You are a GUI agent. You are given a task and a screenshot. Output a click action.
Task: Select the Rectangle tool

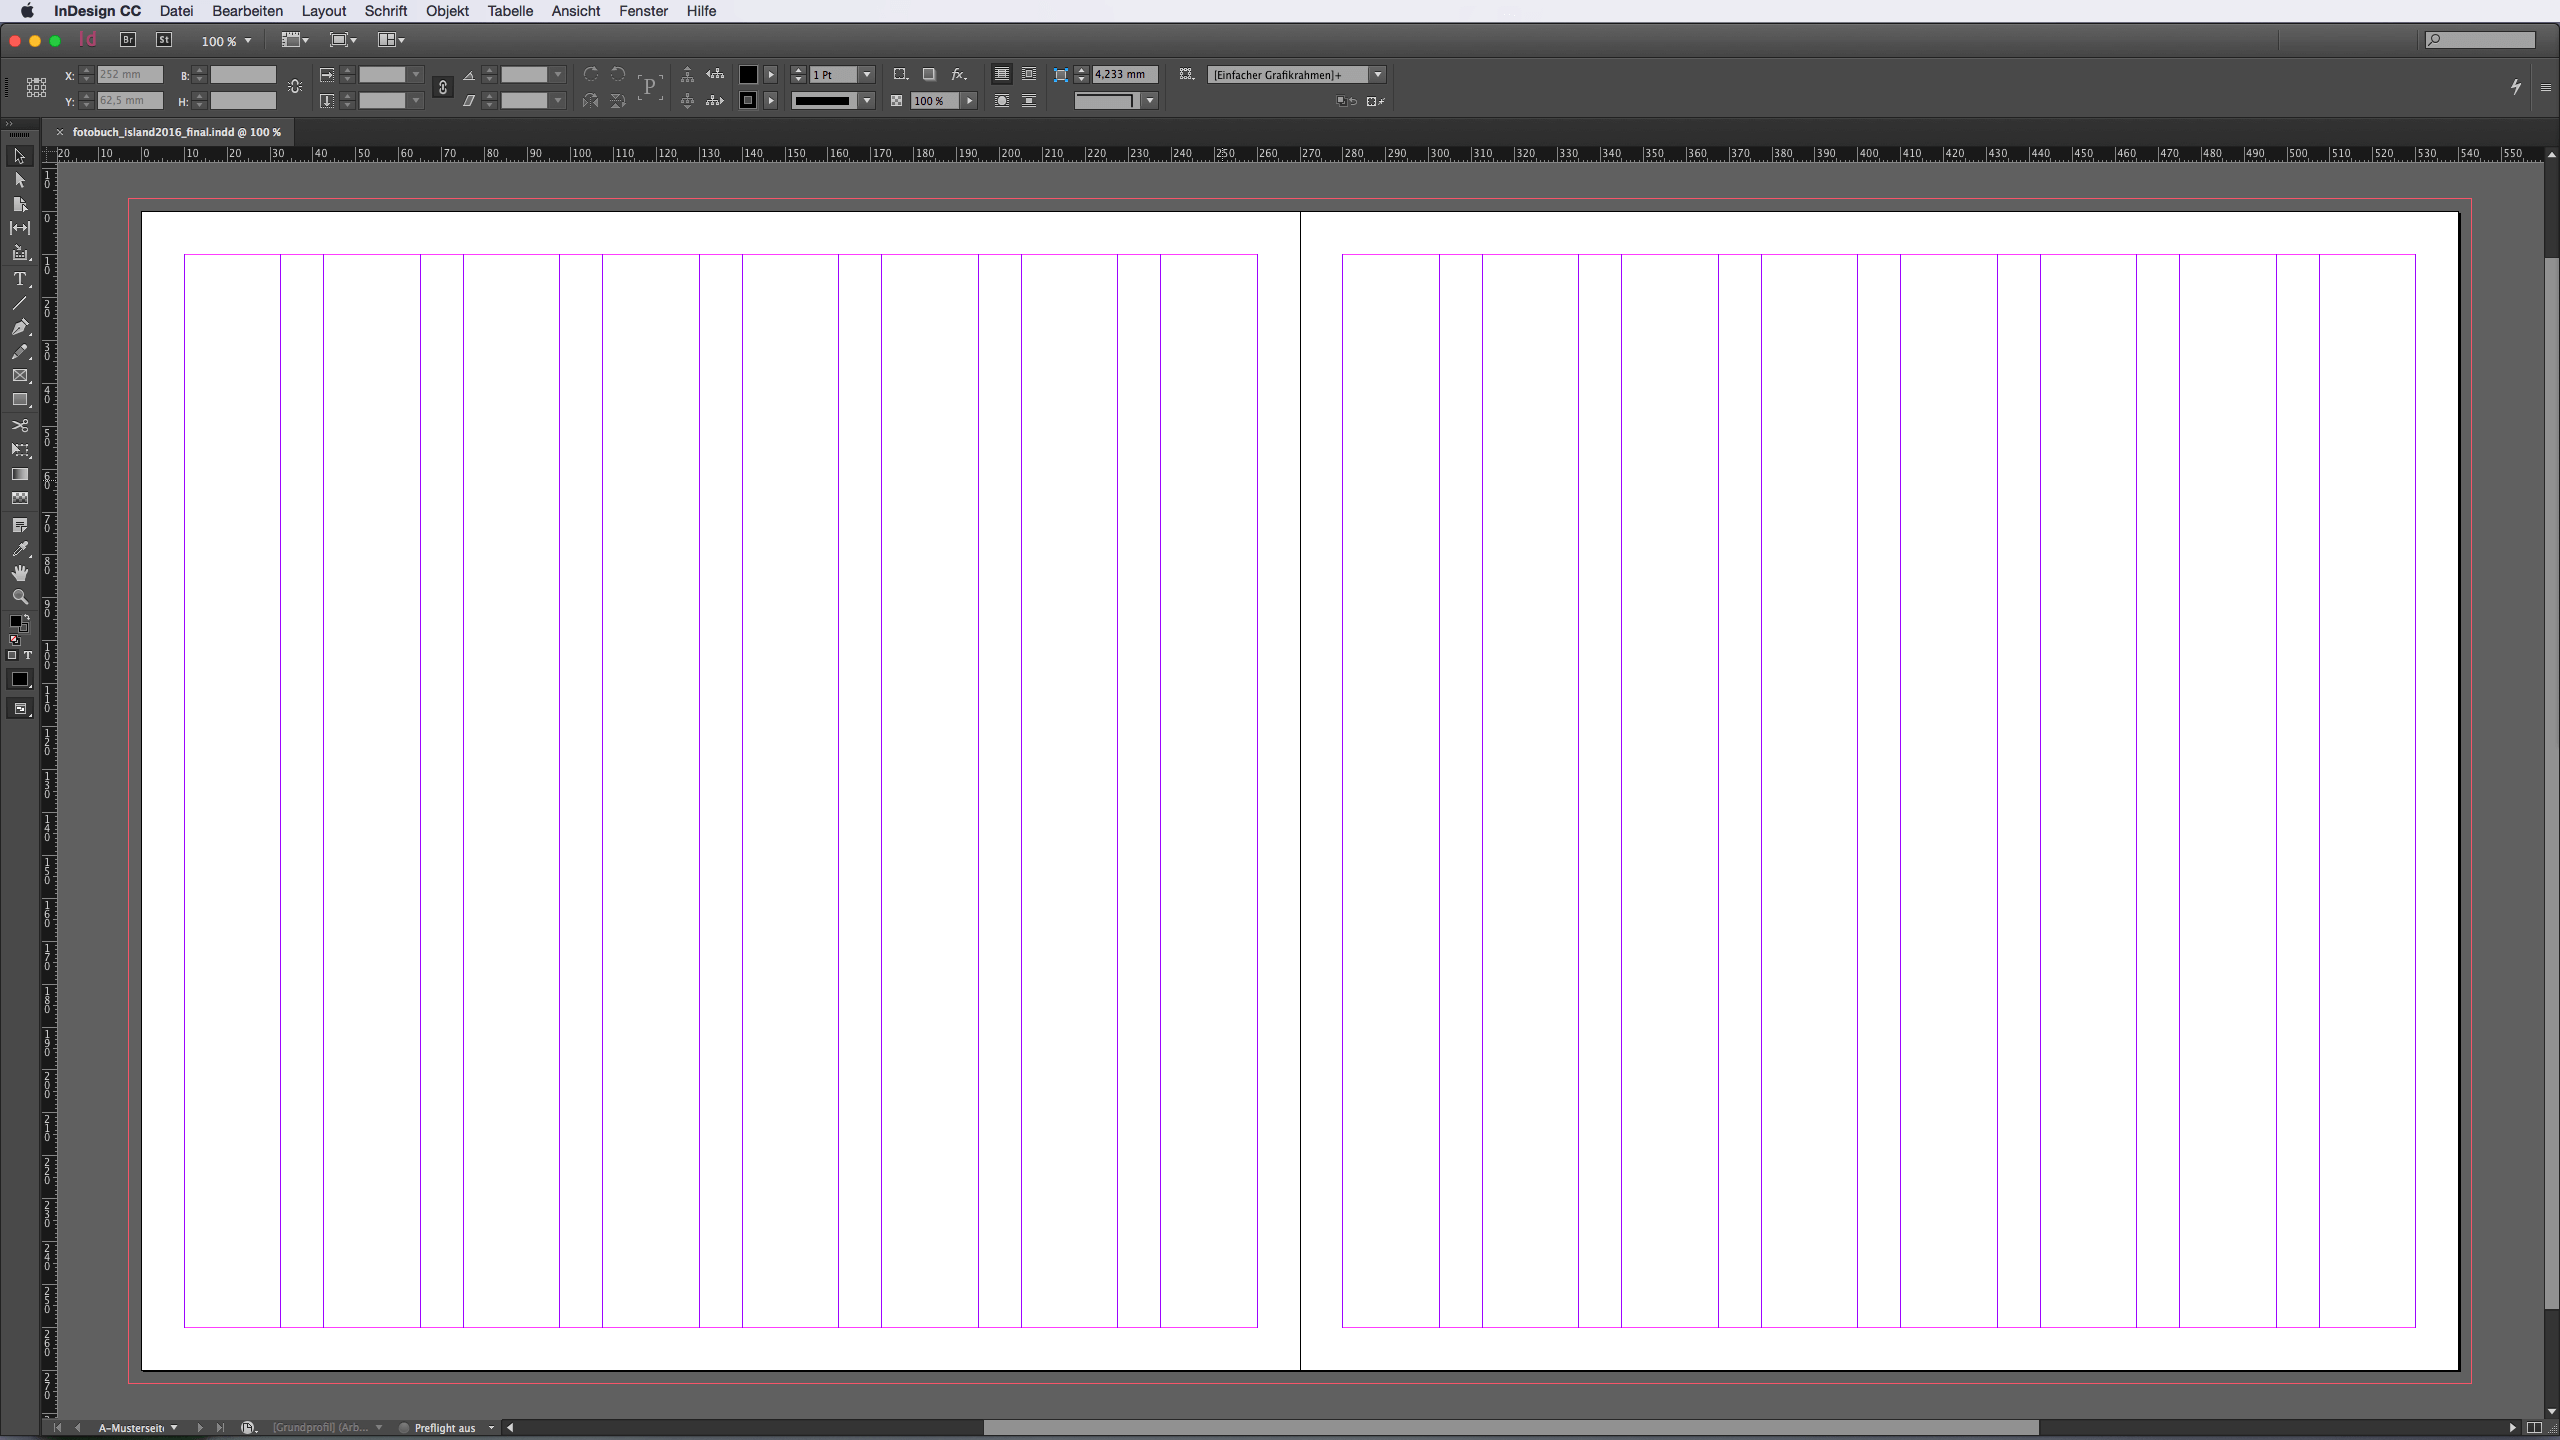[19, 400]
